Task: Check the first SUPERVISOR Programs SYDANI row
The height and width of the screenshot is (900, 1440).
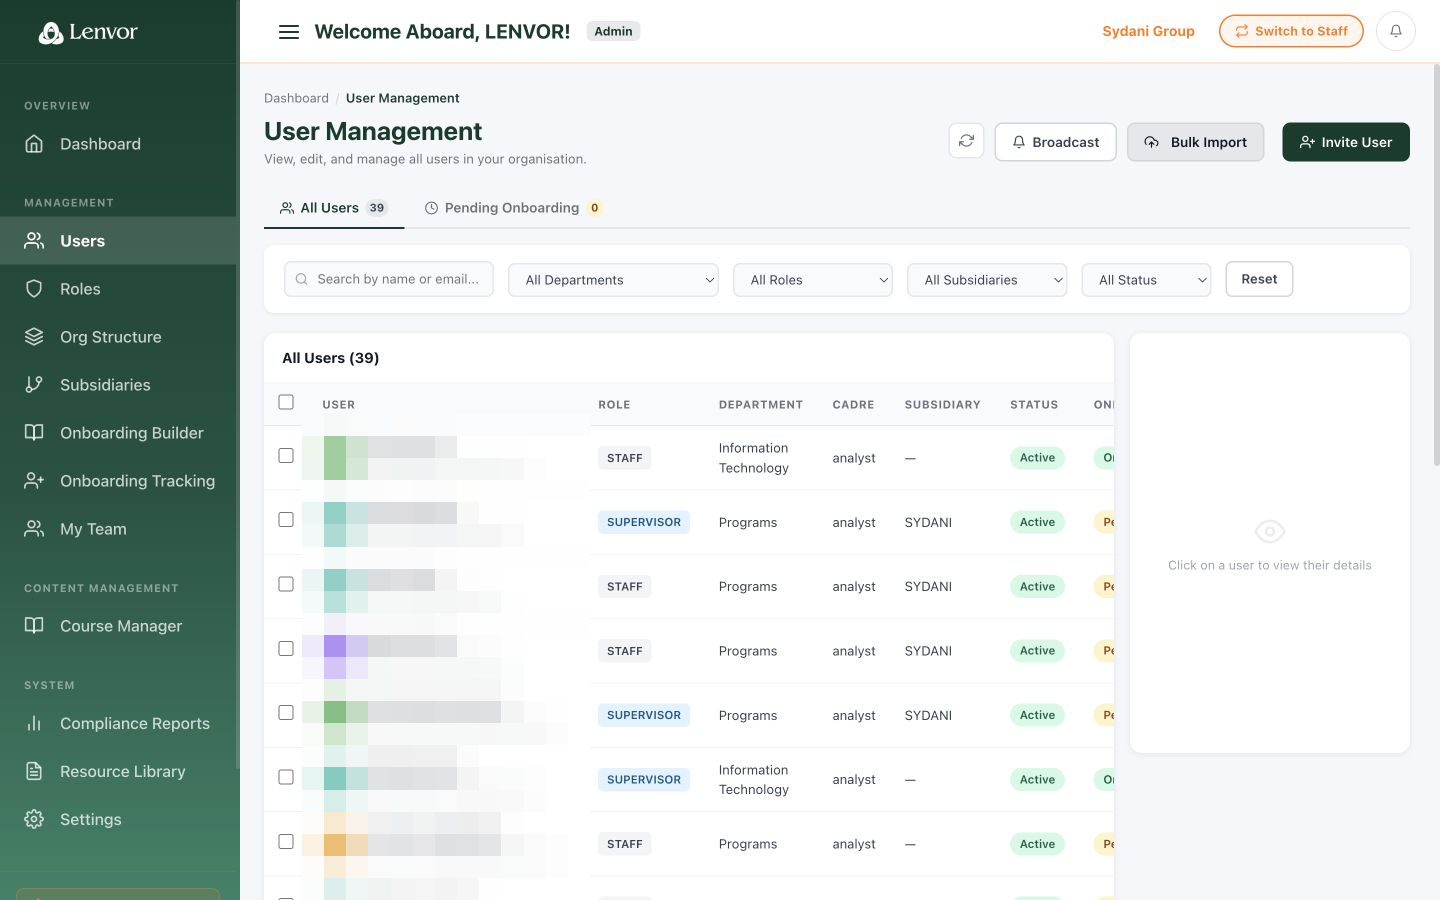Action: pos(286,520)
